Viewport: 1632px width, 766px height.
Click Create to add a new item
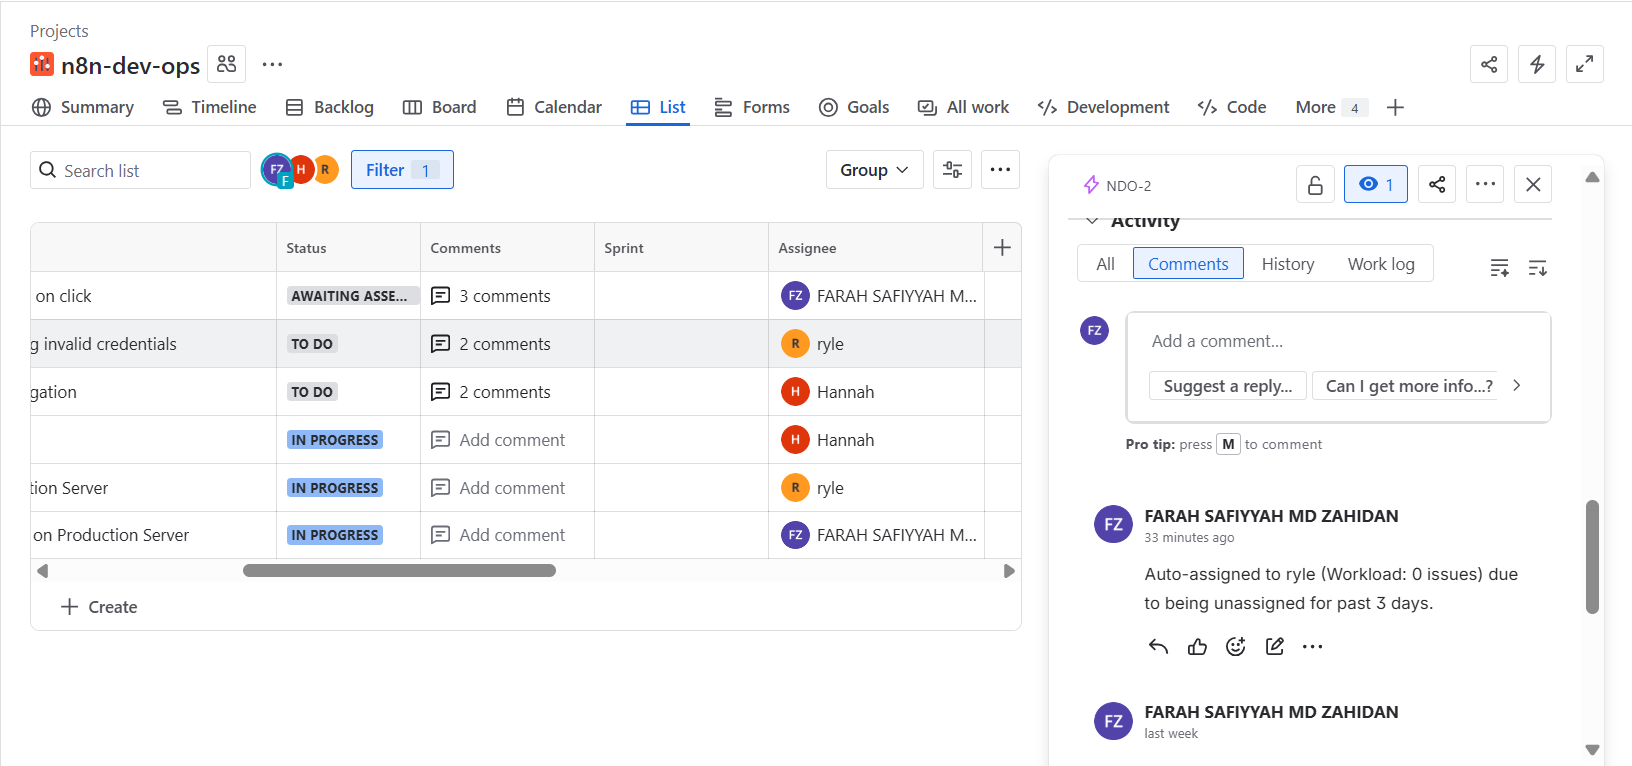coord(99,607)
